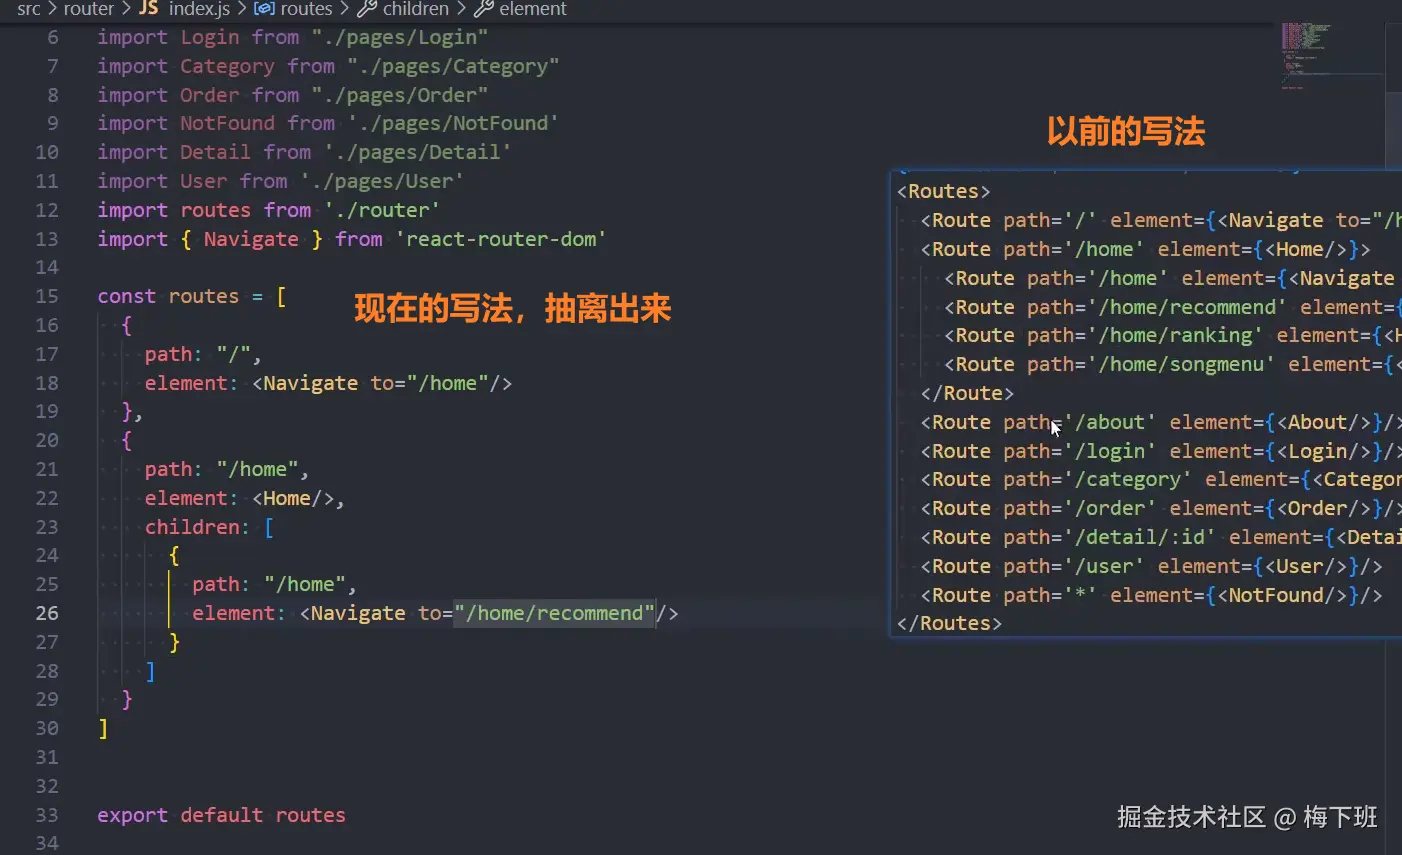Click line number 15 in gutter

pyautogui.click(x=47, y=296)
